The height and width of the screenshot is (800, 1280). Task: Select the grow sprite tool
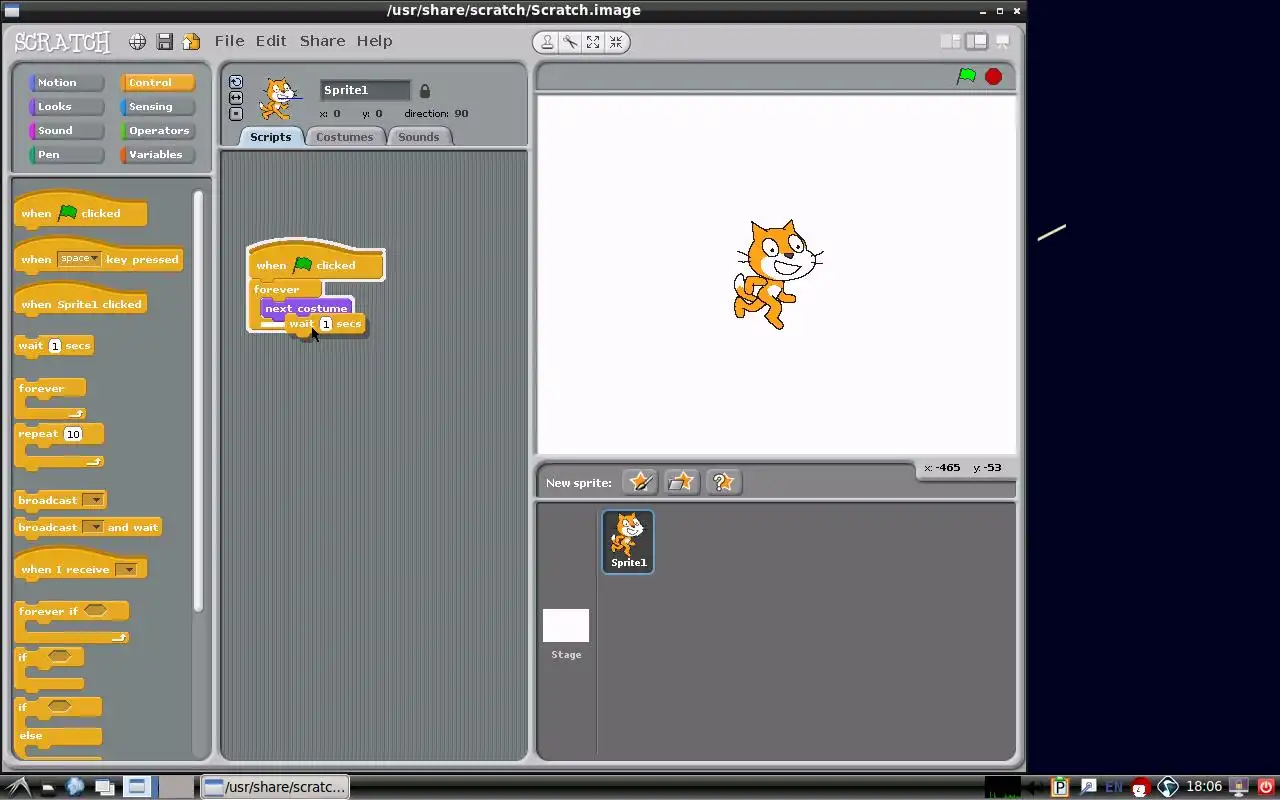(x=593, y=42)
